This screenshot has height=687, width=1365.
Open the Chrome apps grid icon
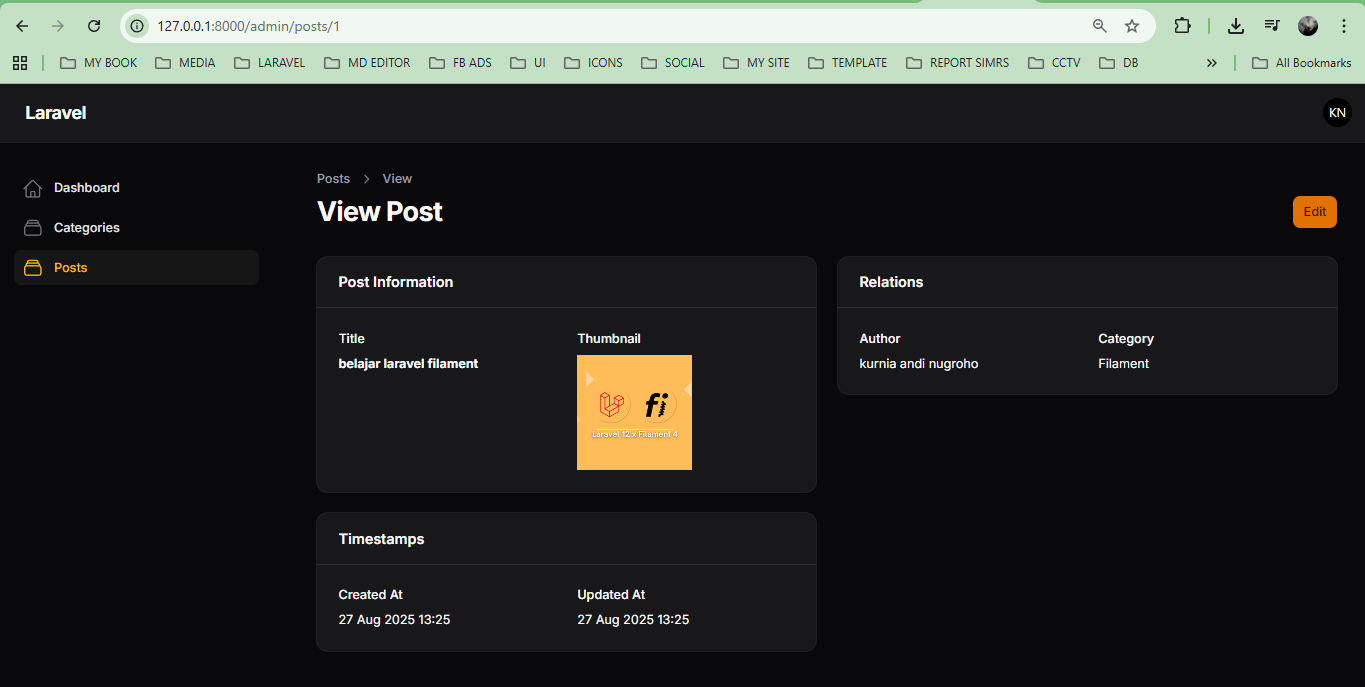coord(20,63)
